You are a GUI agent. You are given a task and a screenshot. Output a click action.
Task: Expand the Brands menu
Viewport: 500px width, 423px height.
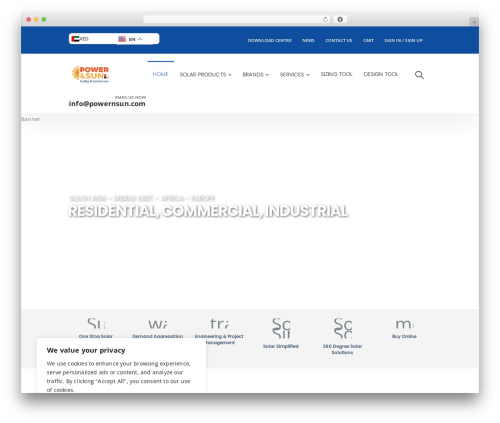click(x=256, y=74)
